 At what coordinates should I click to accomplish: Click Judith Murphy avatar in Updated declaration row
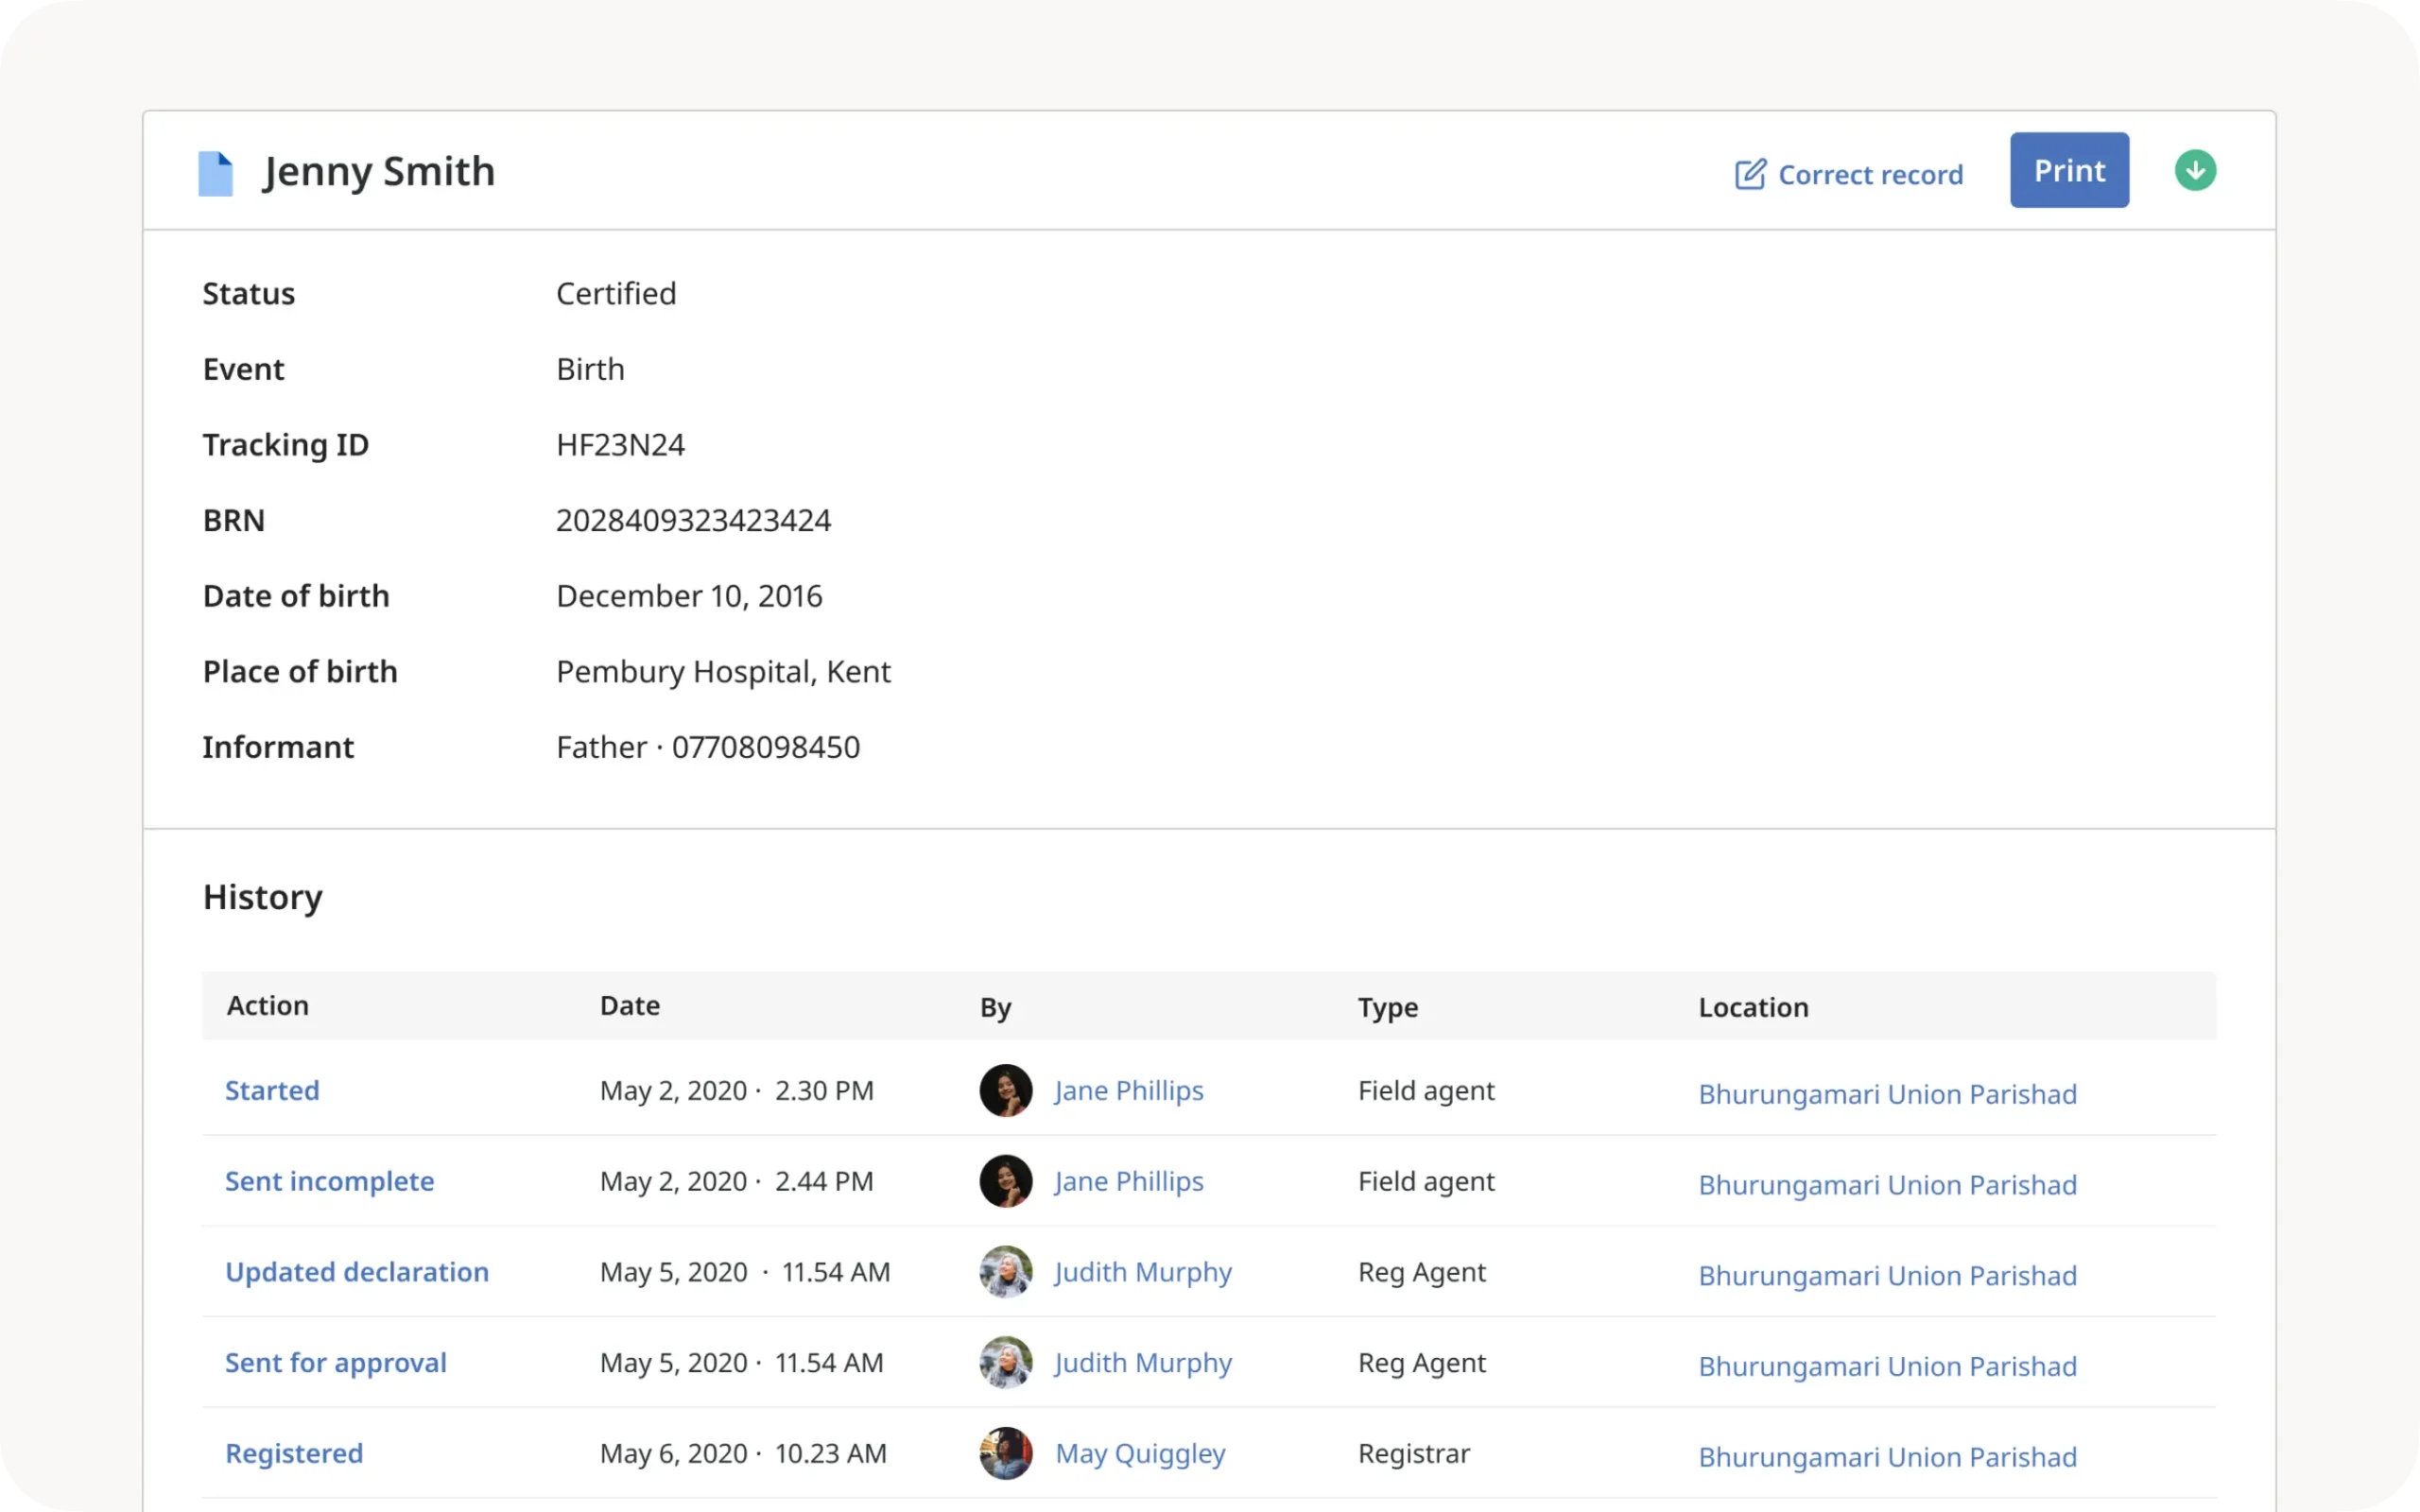click(1005, 1272)
